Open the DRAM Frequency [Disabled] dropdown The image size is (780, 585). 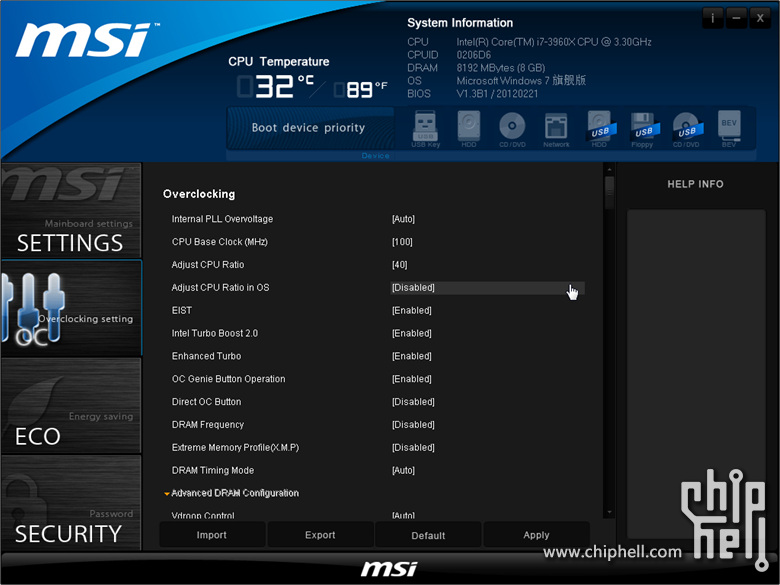pos(413,425)
